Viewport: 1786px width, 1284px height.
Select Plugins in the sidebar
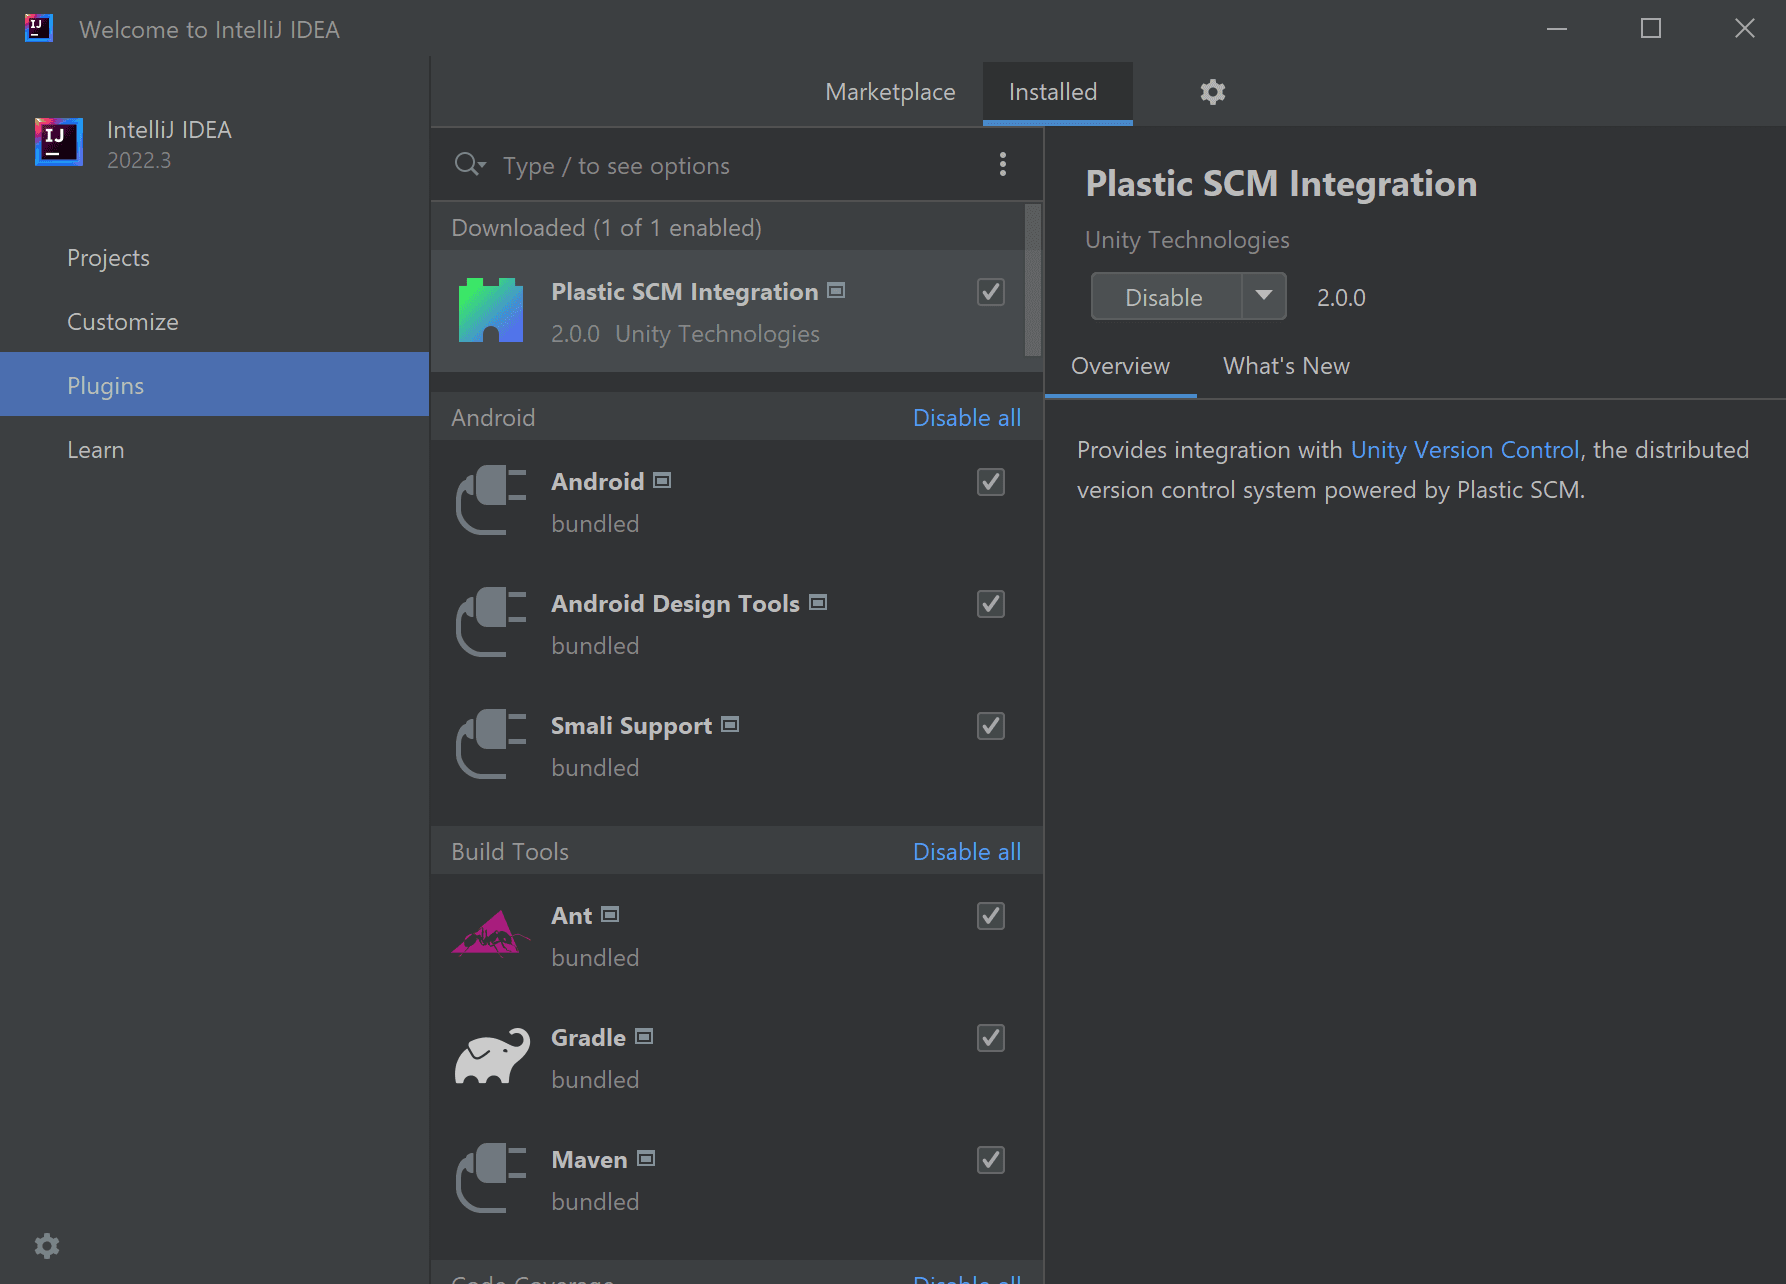pyautogui.click(x=214, y=384)
